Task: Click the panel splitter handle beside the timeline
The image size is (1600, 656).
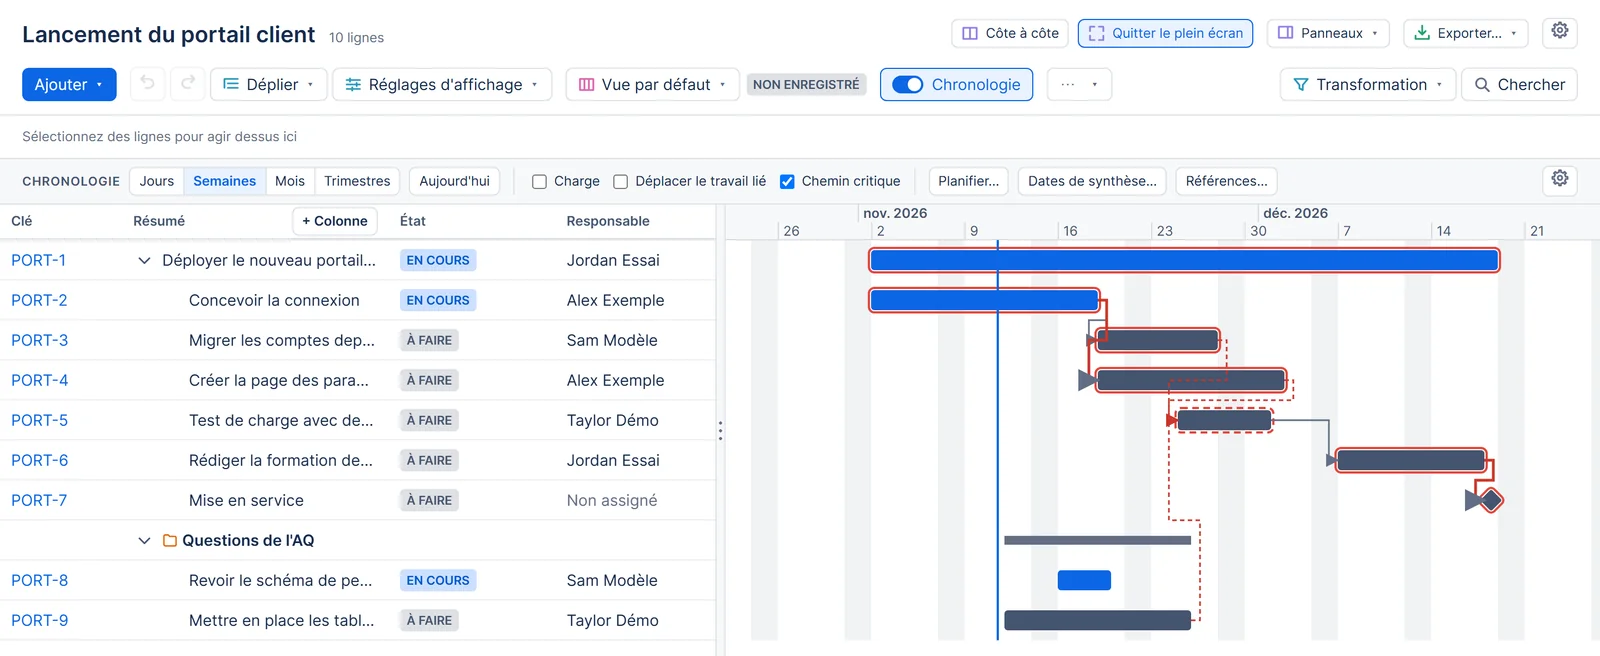Action: pyautogui.click(x=720, y=430)
